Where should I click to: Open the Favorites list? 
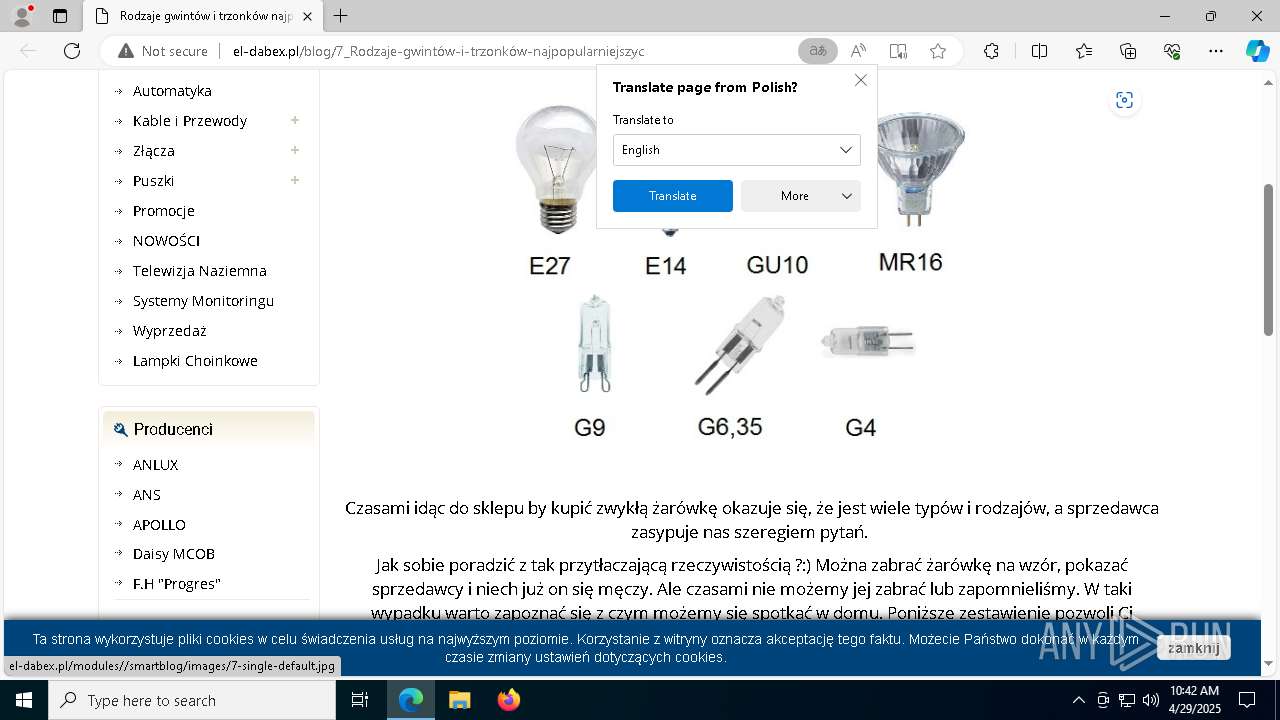click(1084, 51)
